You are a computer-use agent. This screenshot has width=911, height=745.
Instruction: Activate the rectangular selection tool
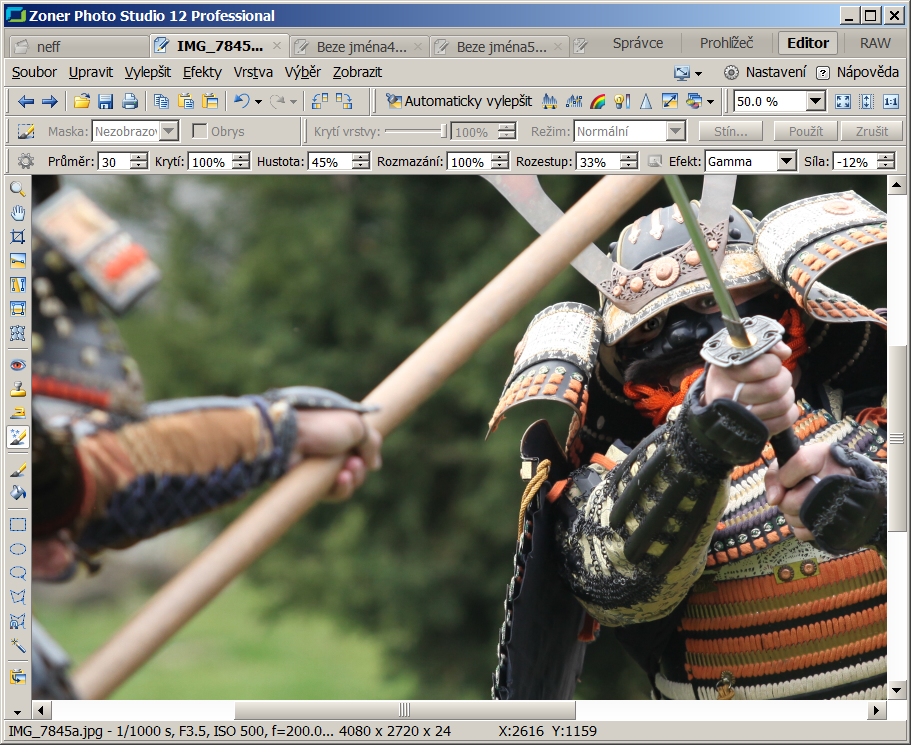point(17,524)
